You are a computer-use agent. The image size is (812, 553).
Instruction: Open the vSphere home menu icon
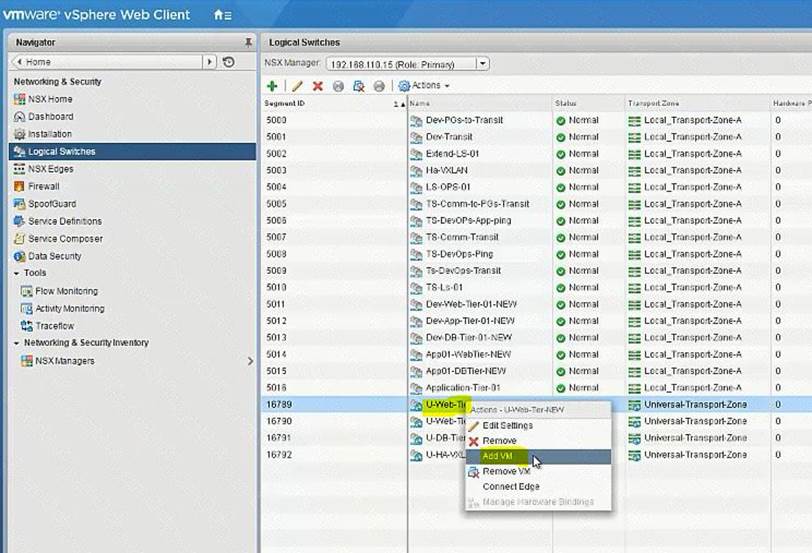pyautogui.click(x=222, y=15)
